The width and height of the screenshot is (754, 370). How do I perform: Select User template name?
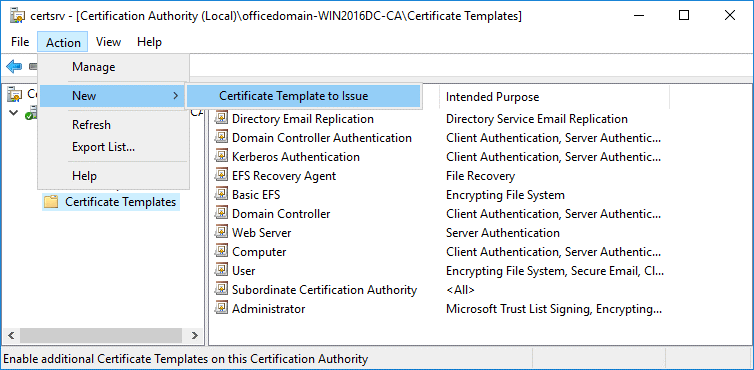point(243,270)
